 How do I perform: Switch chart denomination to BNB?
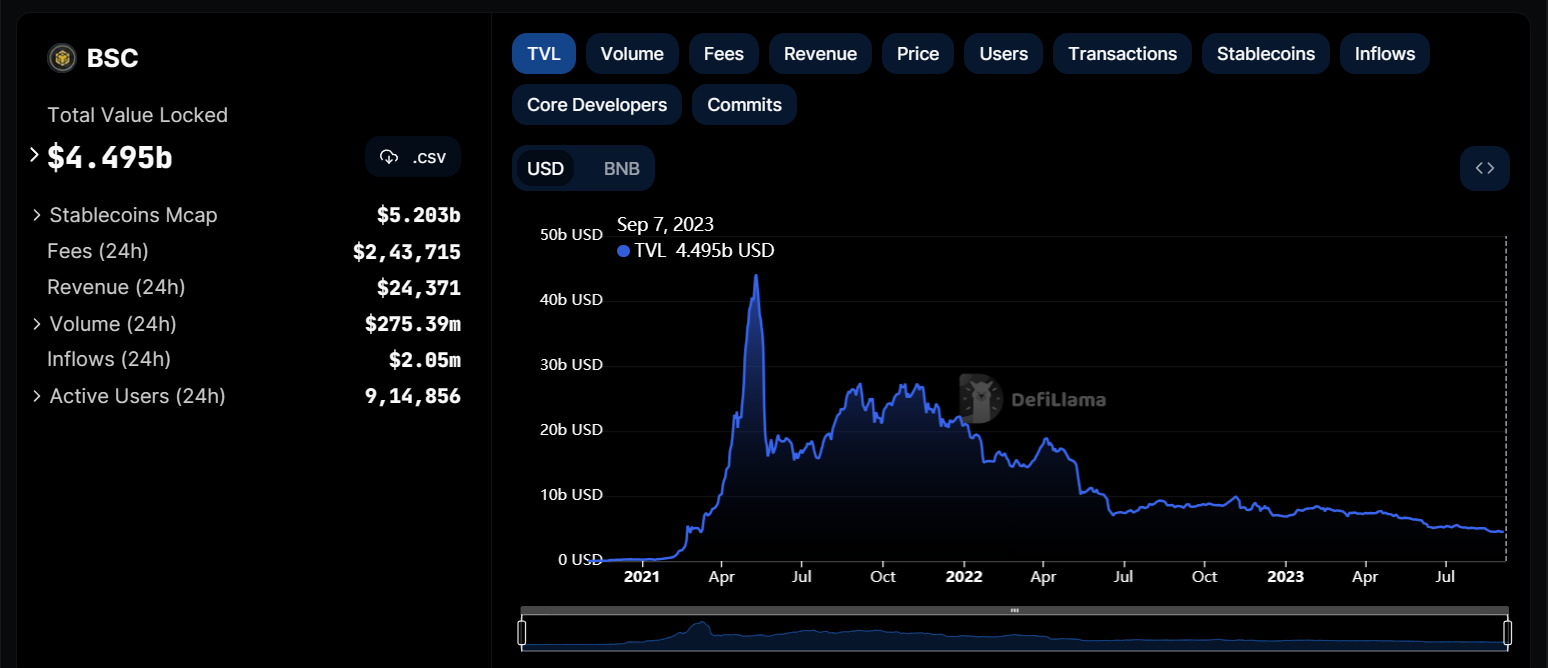pos(622,168)
